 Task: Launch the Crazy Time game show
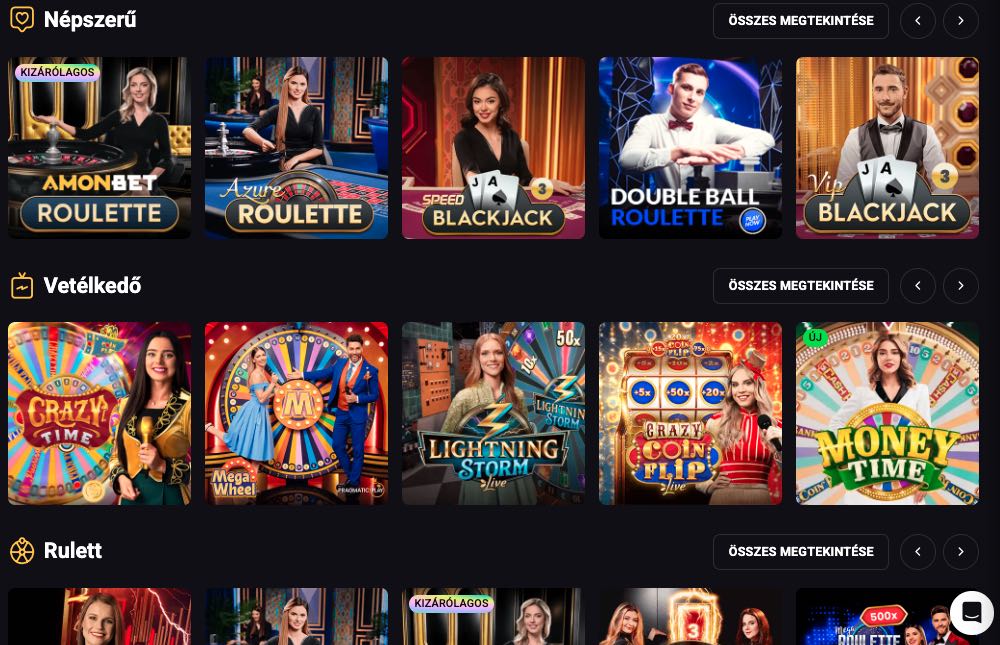[99, 413]
